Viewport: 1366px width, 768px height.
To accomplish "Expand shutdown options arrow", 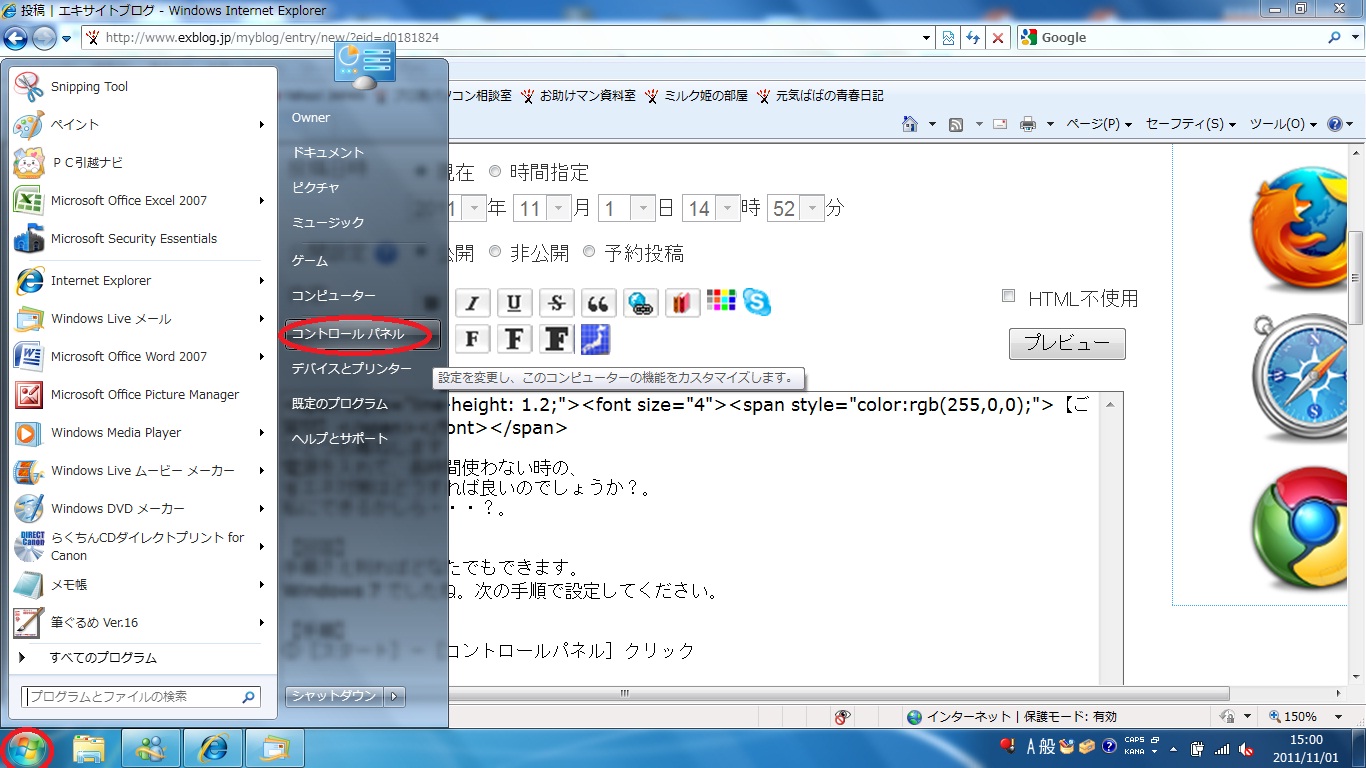I will 394,696.
